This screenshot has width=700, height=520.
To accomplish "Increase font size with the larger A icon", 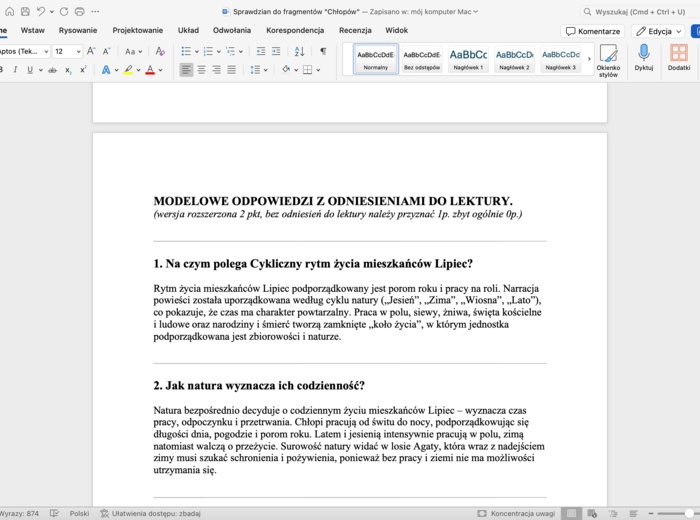I will point(91,51).
